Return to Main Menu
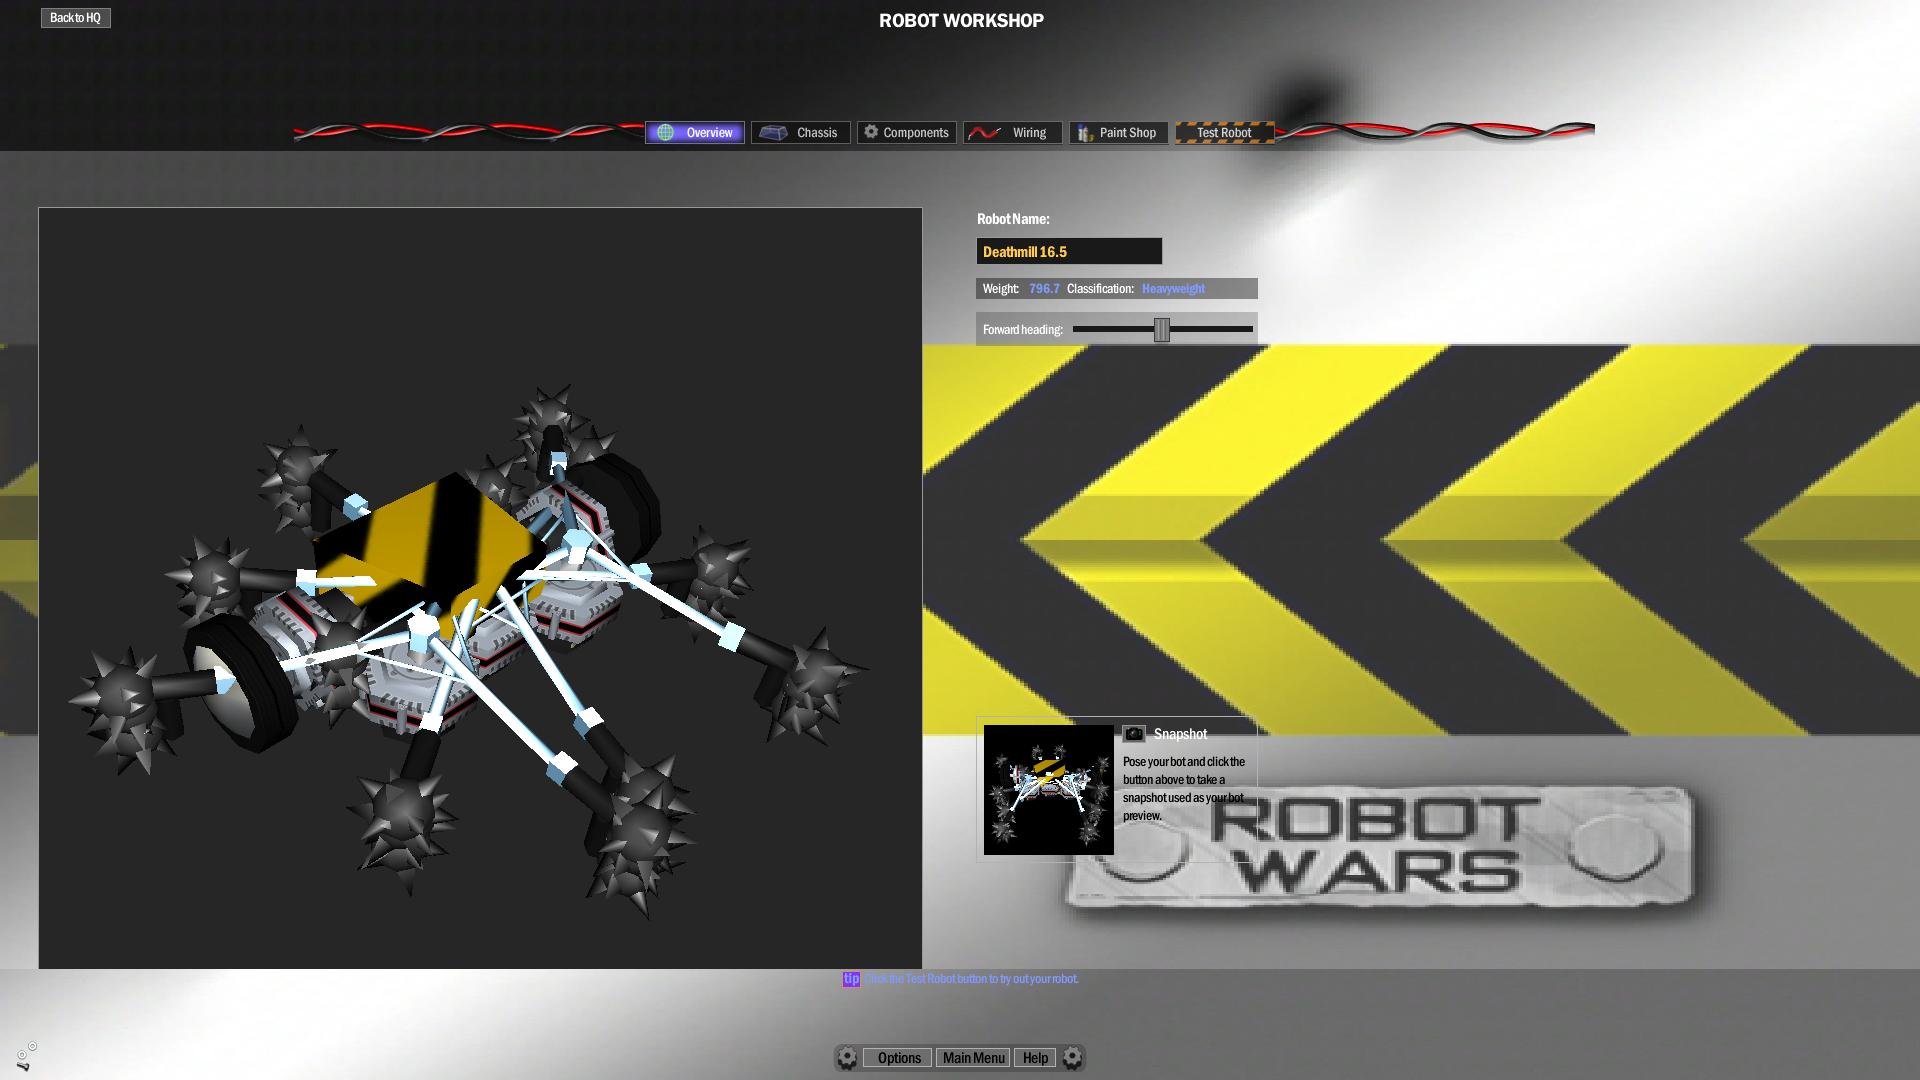This screenshot has height=1080, width=1920. point(973,1058)
